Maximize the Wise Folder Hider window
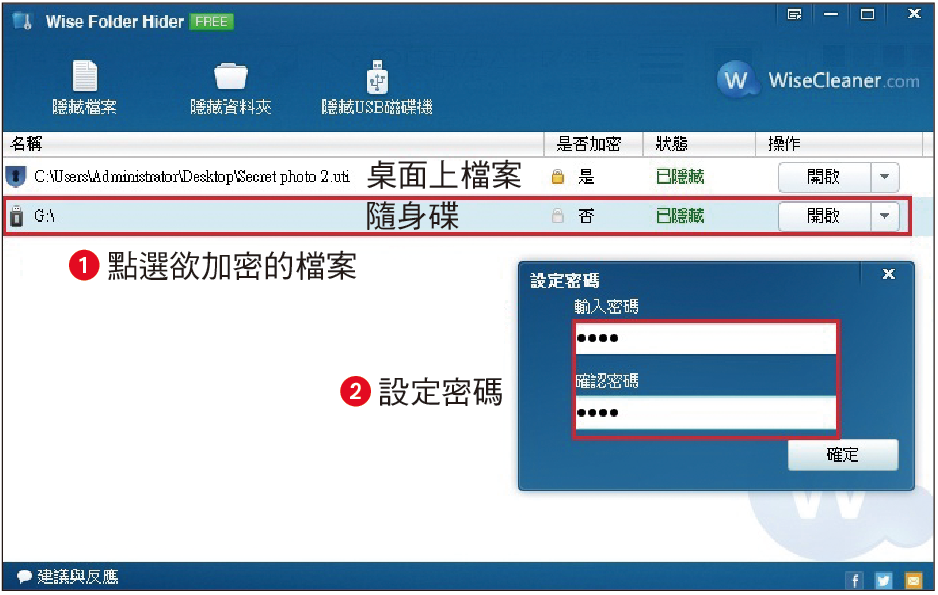Image resolution: width=938 pixels, height=595 pixels. [867, 14]
